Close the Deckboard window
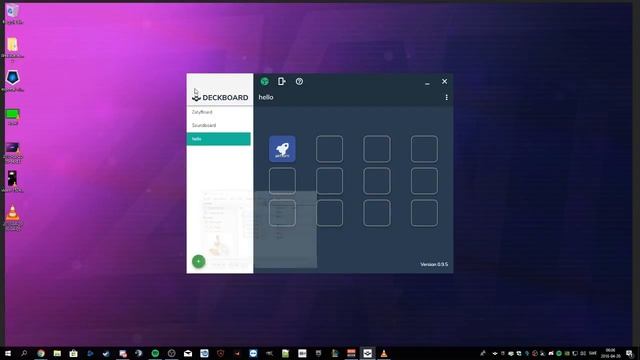 [444, 81]
